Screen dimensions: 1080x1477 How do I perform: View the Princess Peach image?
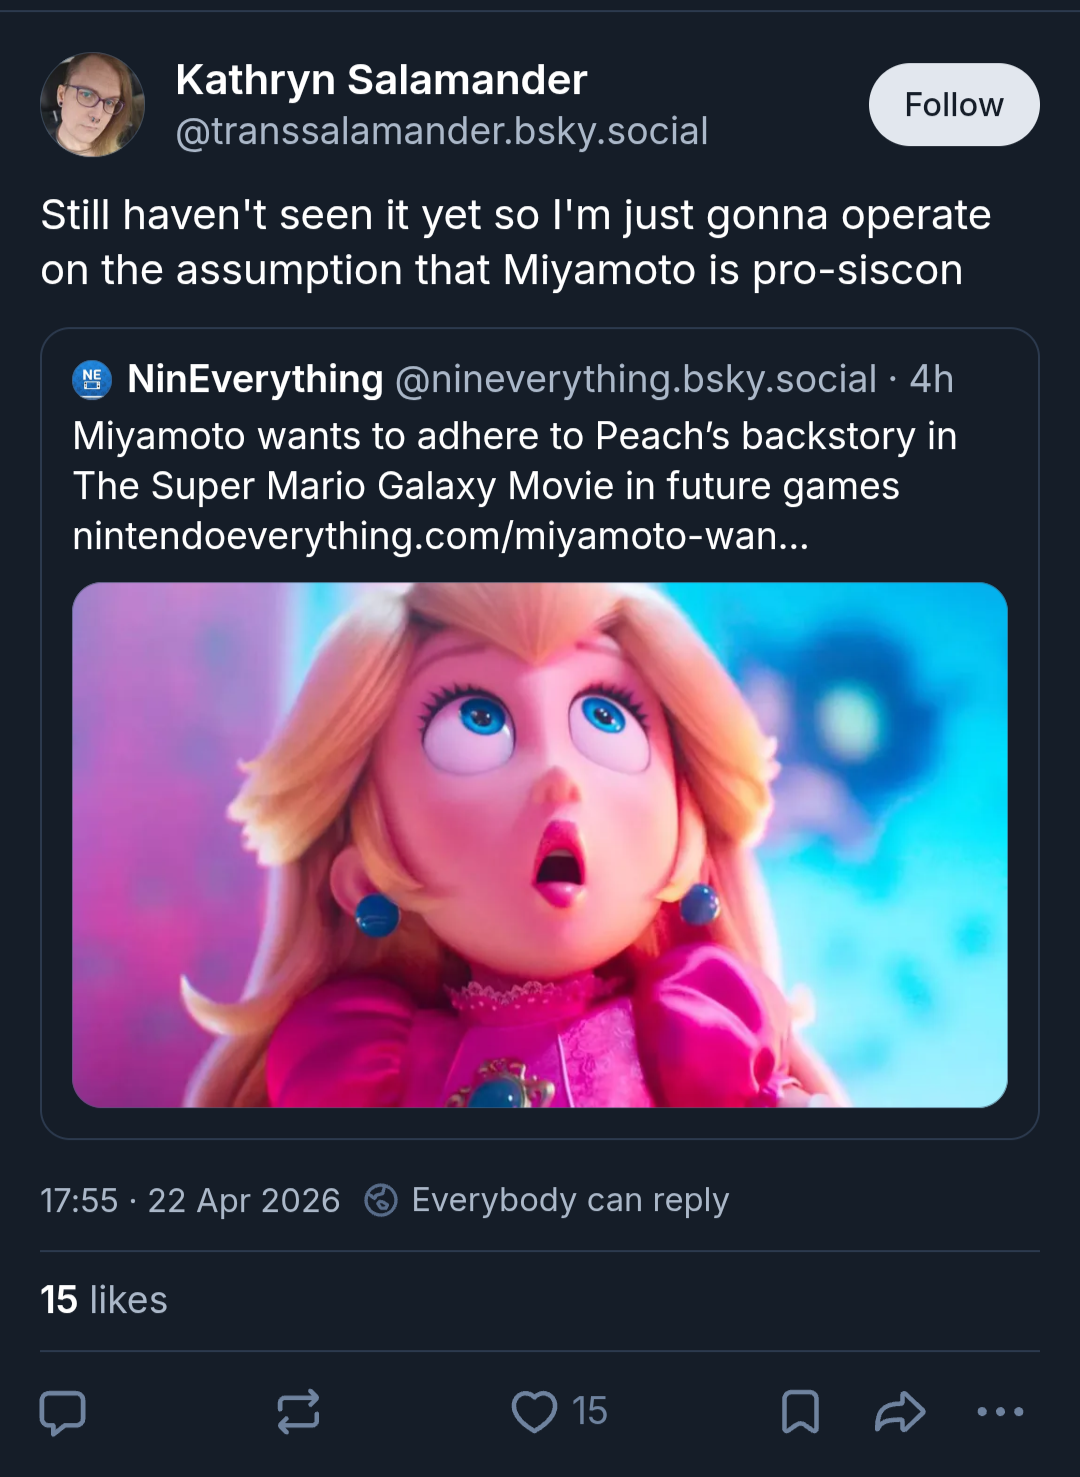[x=540, y=845]
